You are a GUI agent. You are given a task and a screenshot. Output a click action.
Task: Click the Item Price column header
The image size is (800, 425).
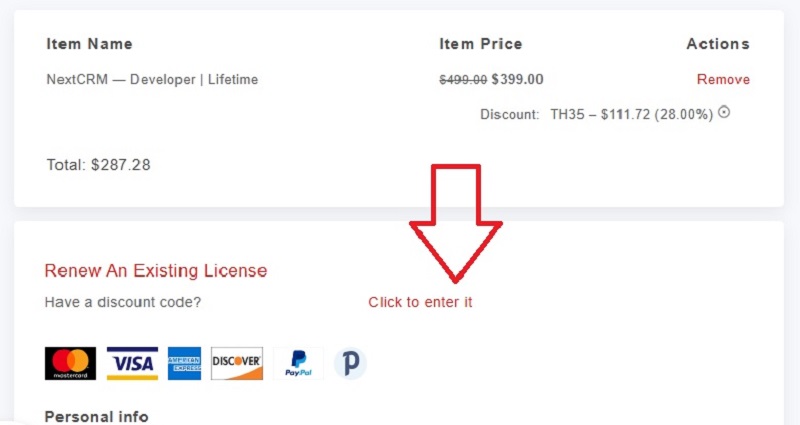pos(481,44)
